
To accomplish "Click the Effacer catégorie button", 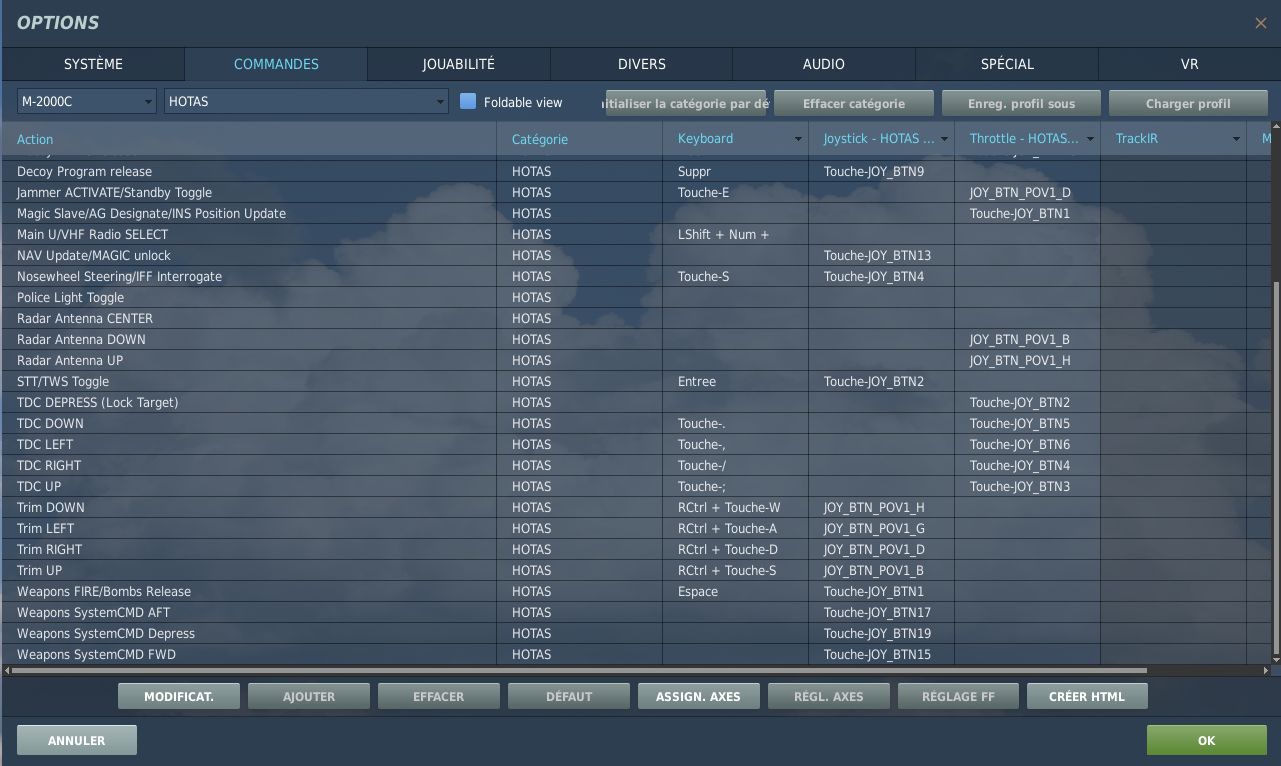I will [853, 103].
